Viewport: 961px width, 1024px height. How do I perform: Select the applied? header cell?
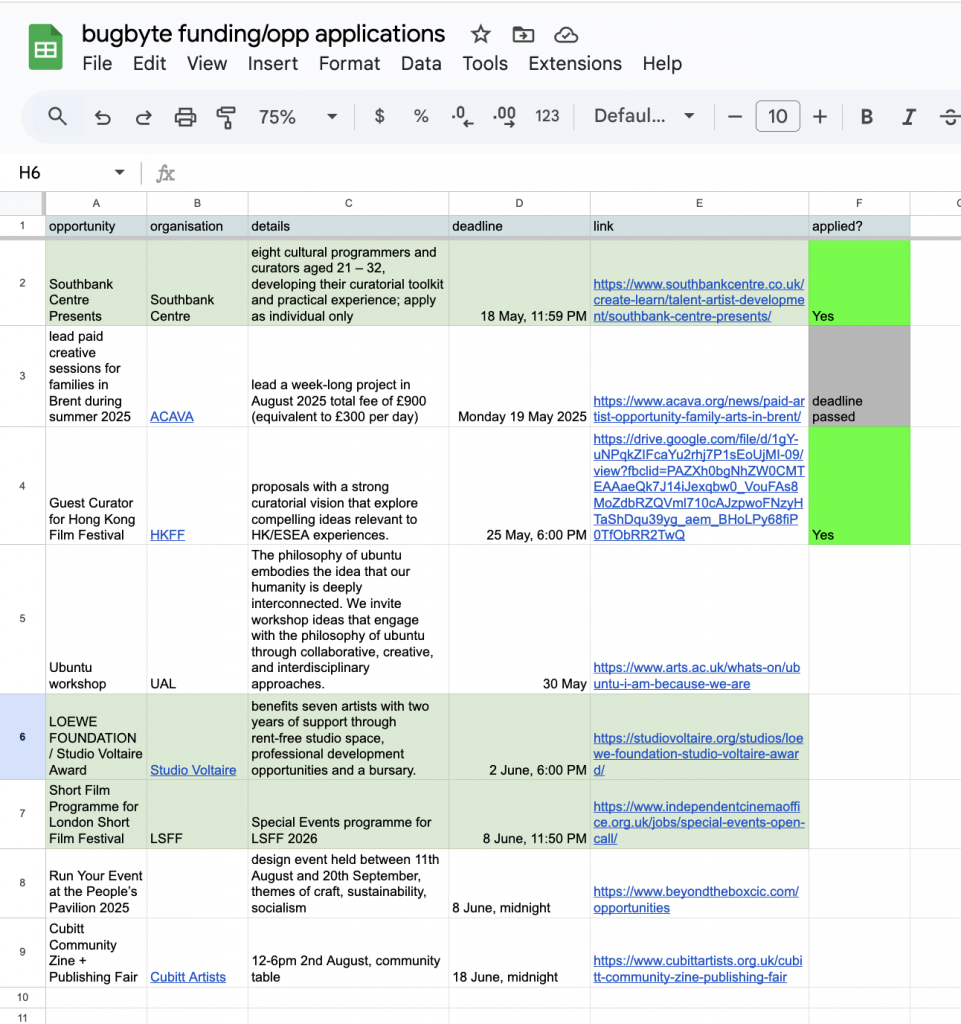pyautogui.click(x=859, y=226)
